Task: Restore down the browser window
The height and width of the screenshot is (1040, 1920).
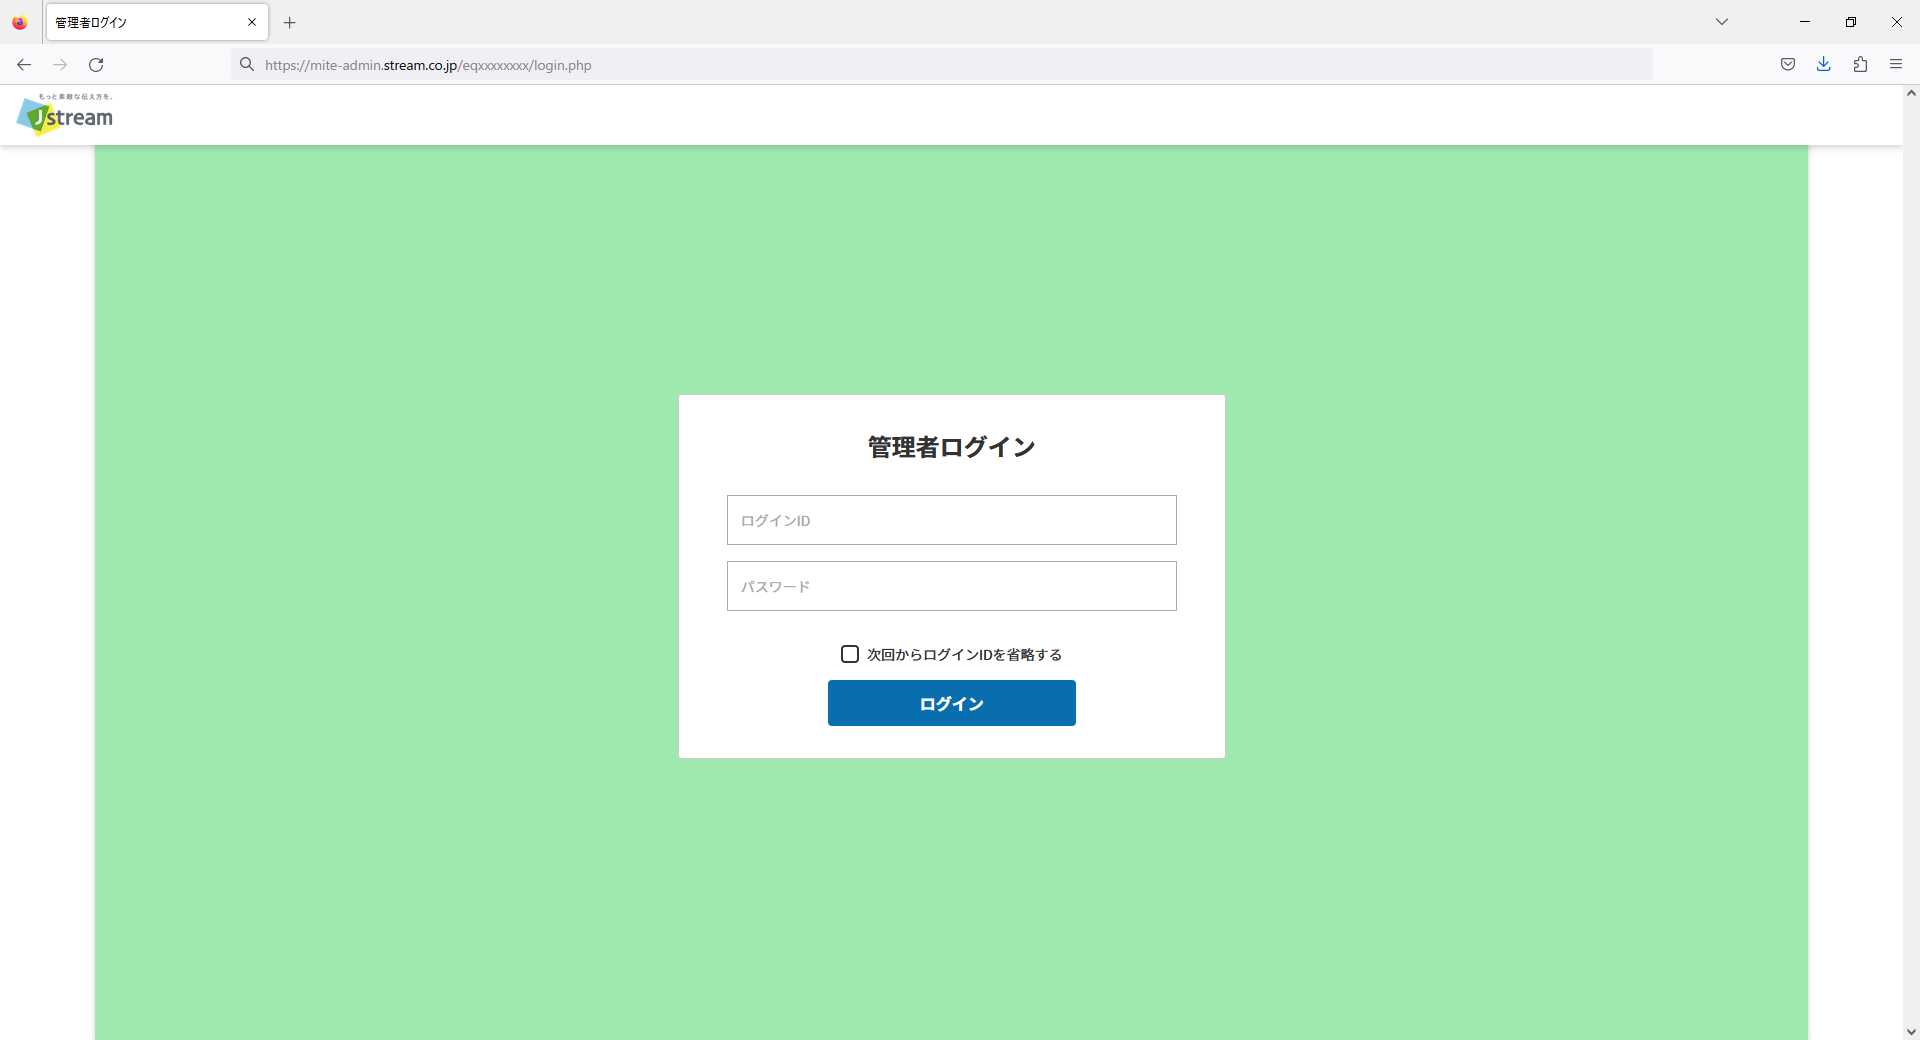Action: click(1851, 22)
